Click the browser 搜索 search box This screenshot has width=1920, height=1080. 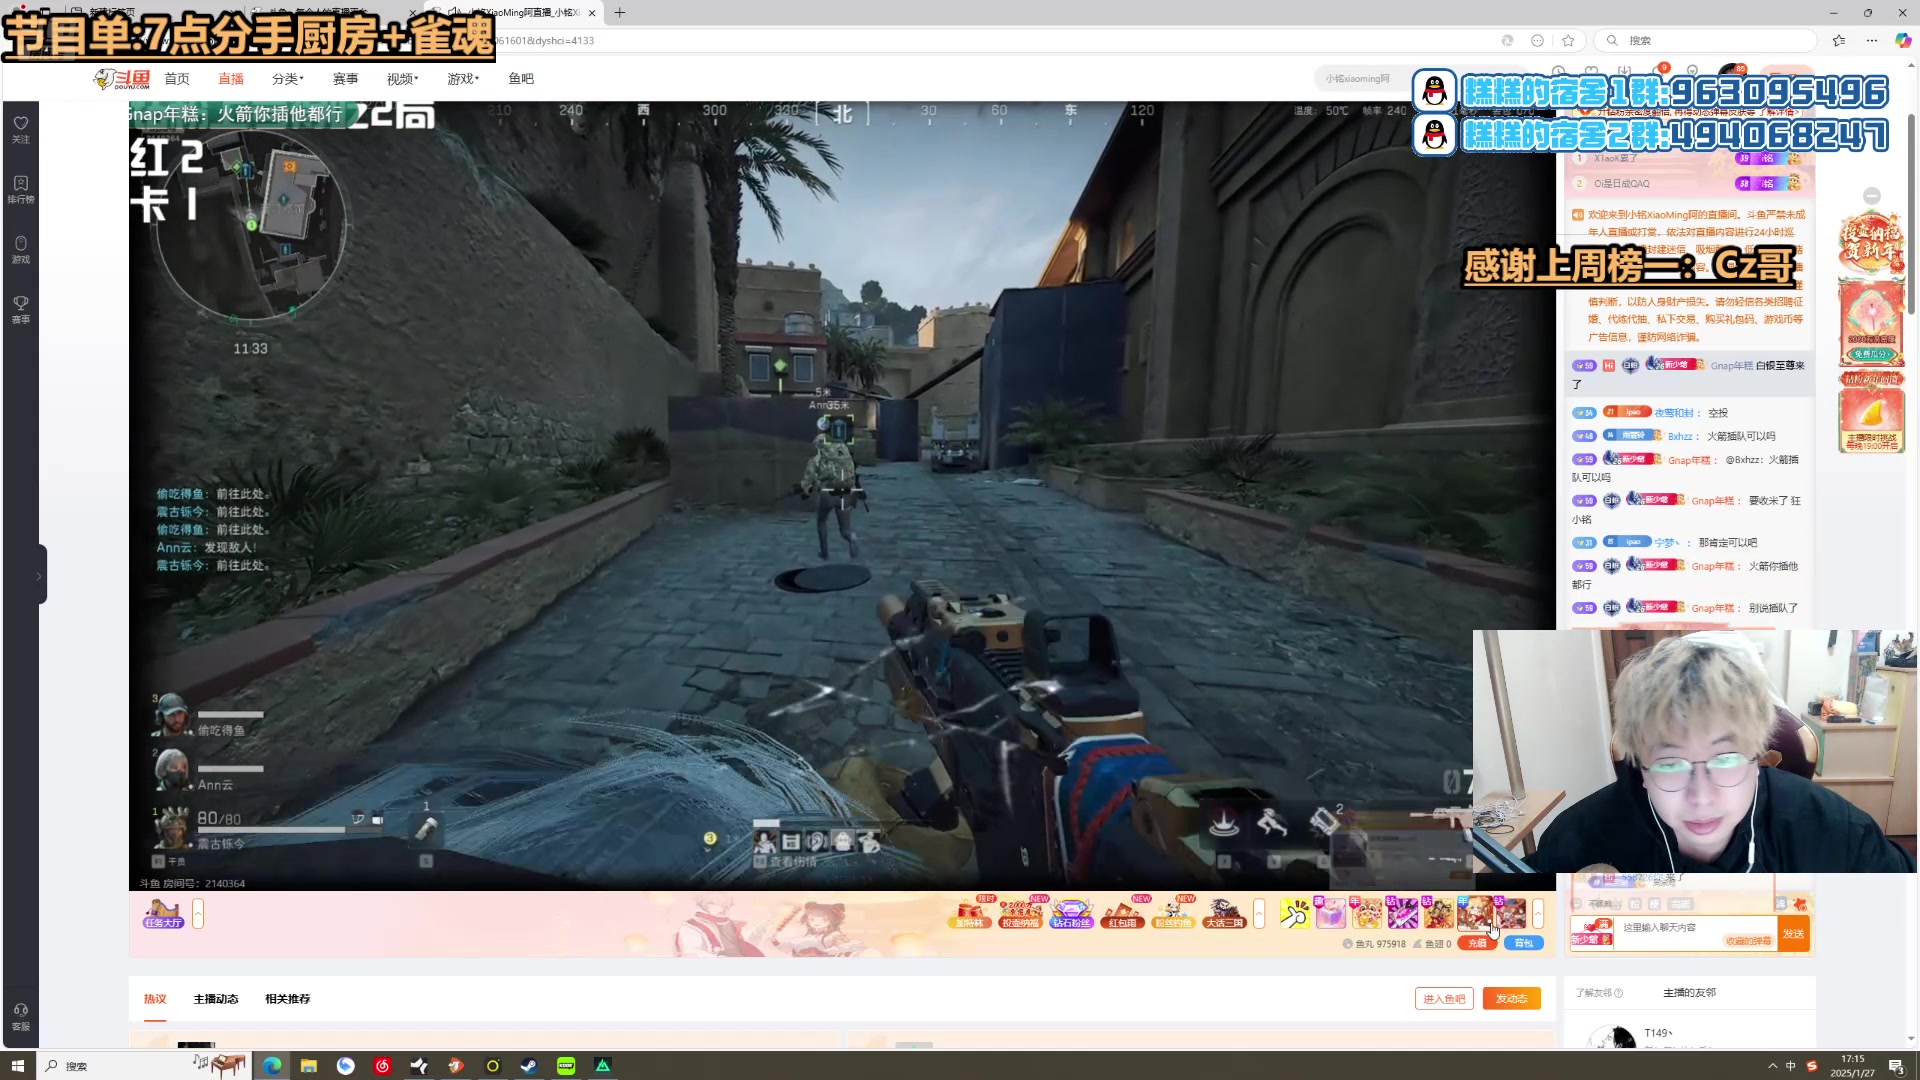[1706, 41]
